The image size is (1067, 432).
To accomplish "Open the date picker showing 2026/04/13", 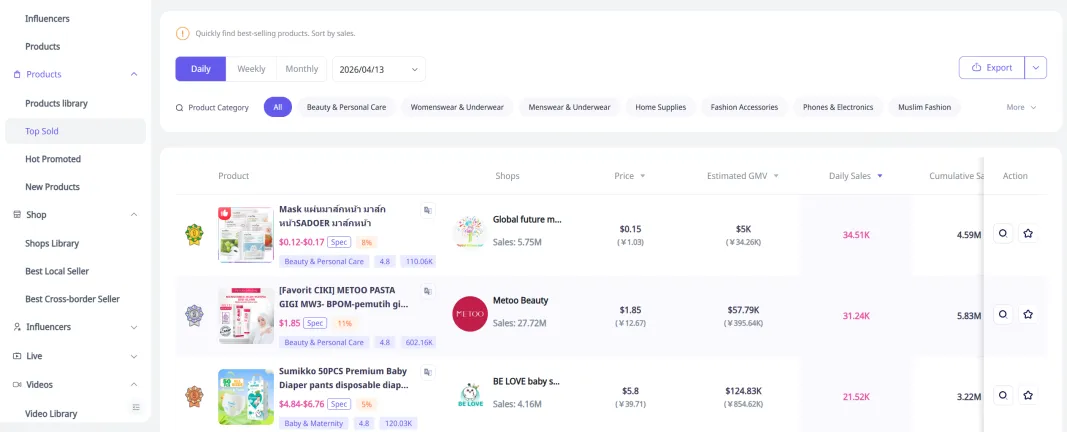I will pyautogui.click(x=378, y=69).
